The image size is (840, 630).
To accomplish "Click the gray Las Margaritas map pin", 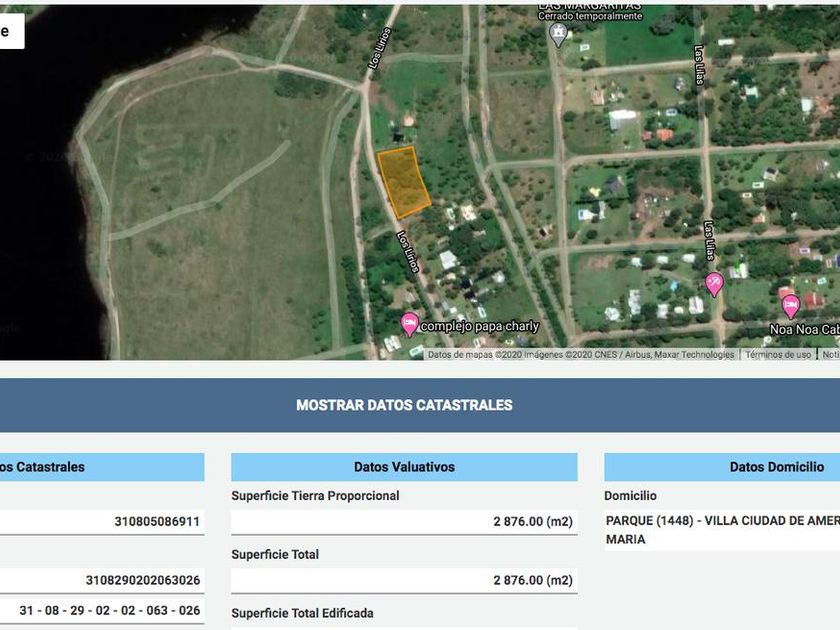I will click(x=558, y=35).
